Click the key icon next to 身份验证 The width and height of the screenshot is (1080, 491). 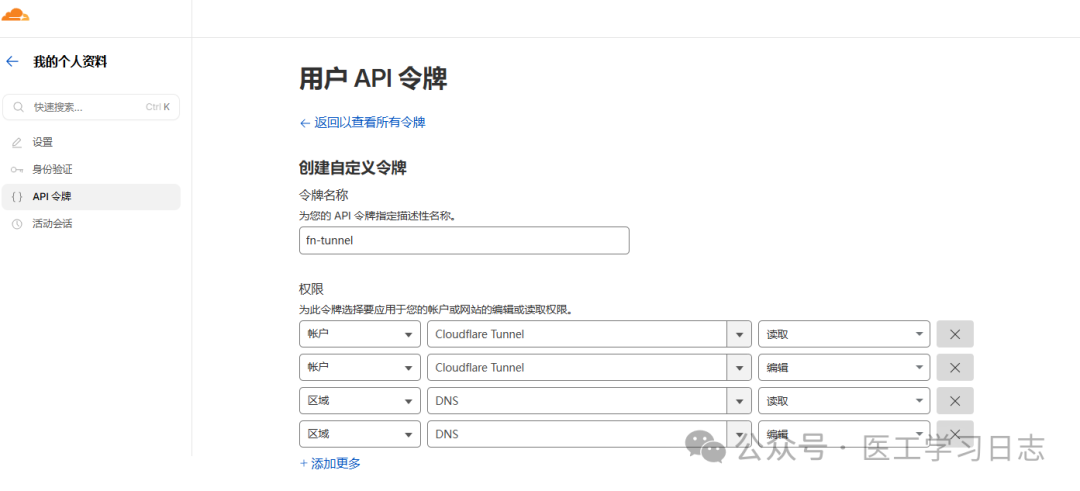[17, 169]
